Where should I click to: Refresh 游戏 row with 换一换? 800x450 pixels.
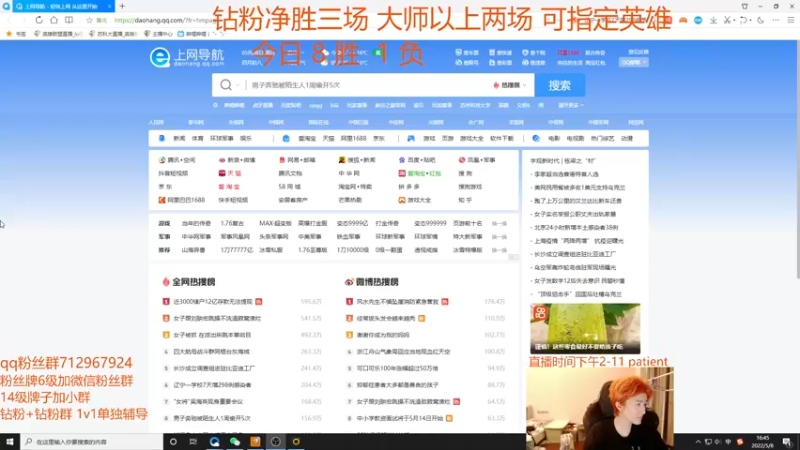(499, 223)
